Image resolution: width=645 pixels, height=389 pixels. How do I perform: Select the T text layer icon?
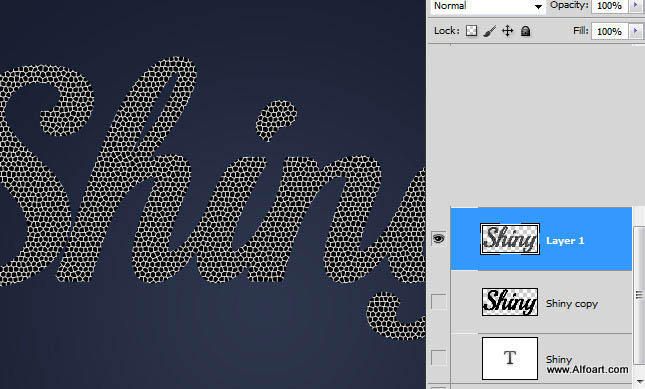pyautogui.click(x=510, y=358)
